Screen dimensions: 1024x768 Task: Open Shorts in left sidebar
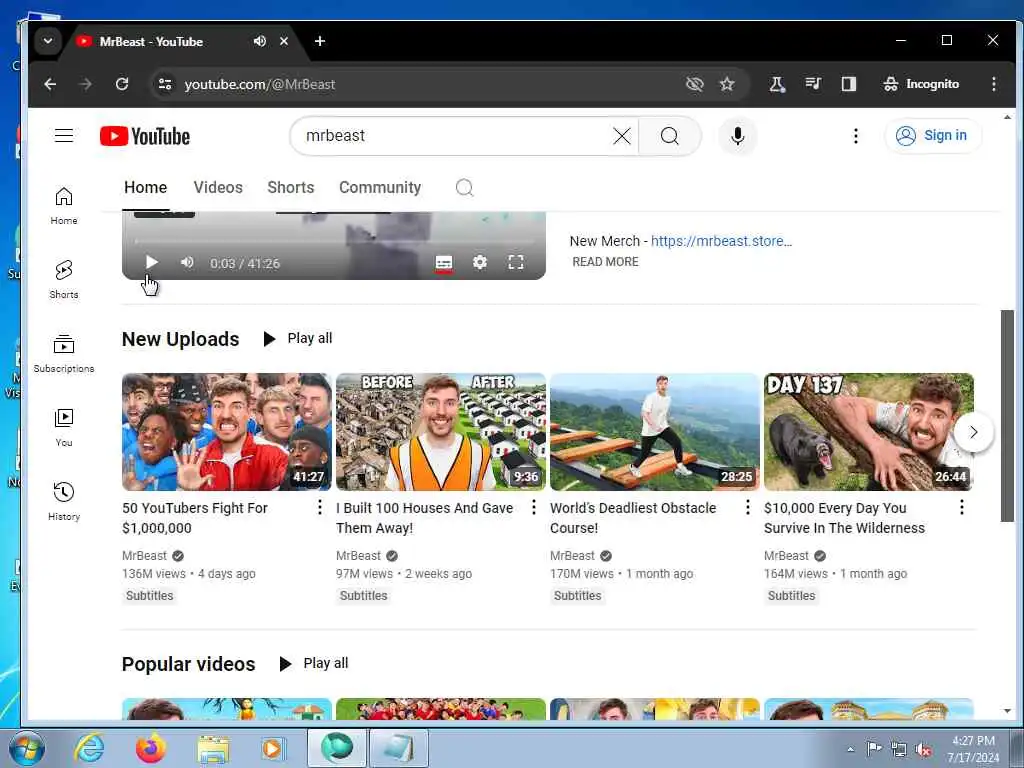pyautogui.click(x=64, y=280)
